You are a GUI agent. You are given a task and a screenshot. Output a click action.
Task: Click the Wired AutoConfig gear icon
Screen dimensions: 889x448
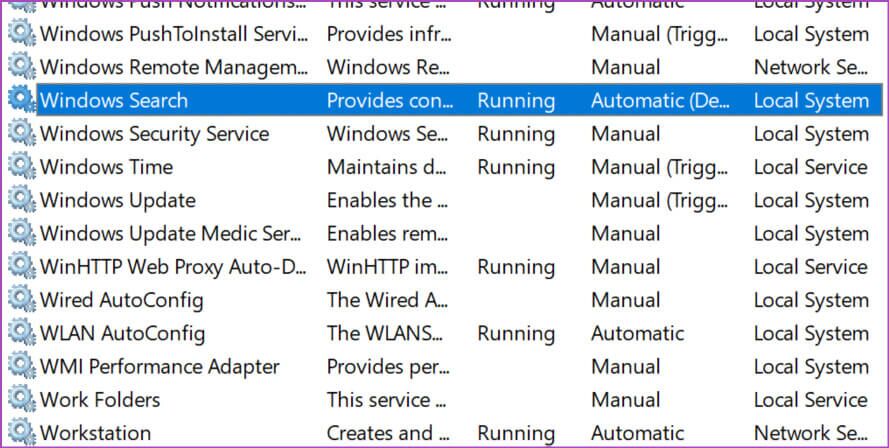point(20,300)
